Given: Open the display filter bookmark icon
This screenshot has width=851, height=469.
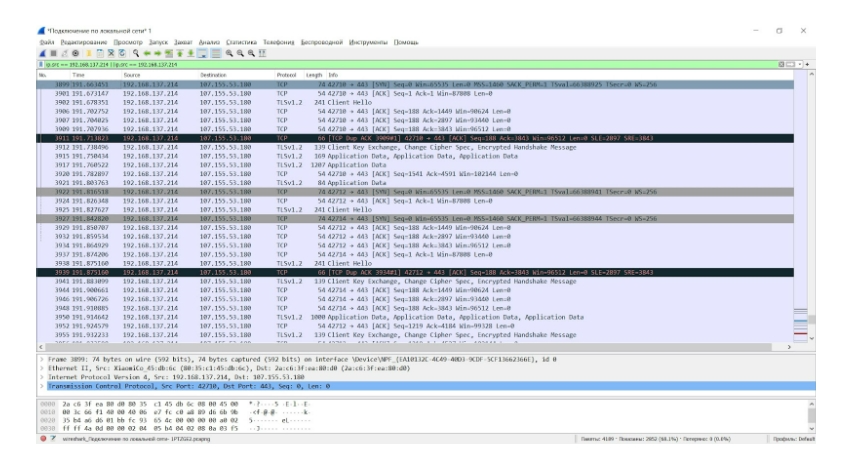Looking at the screenshot, I should tap(41, 65).
